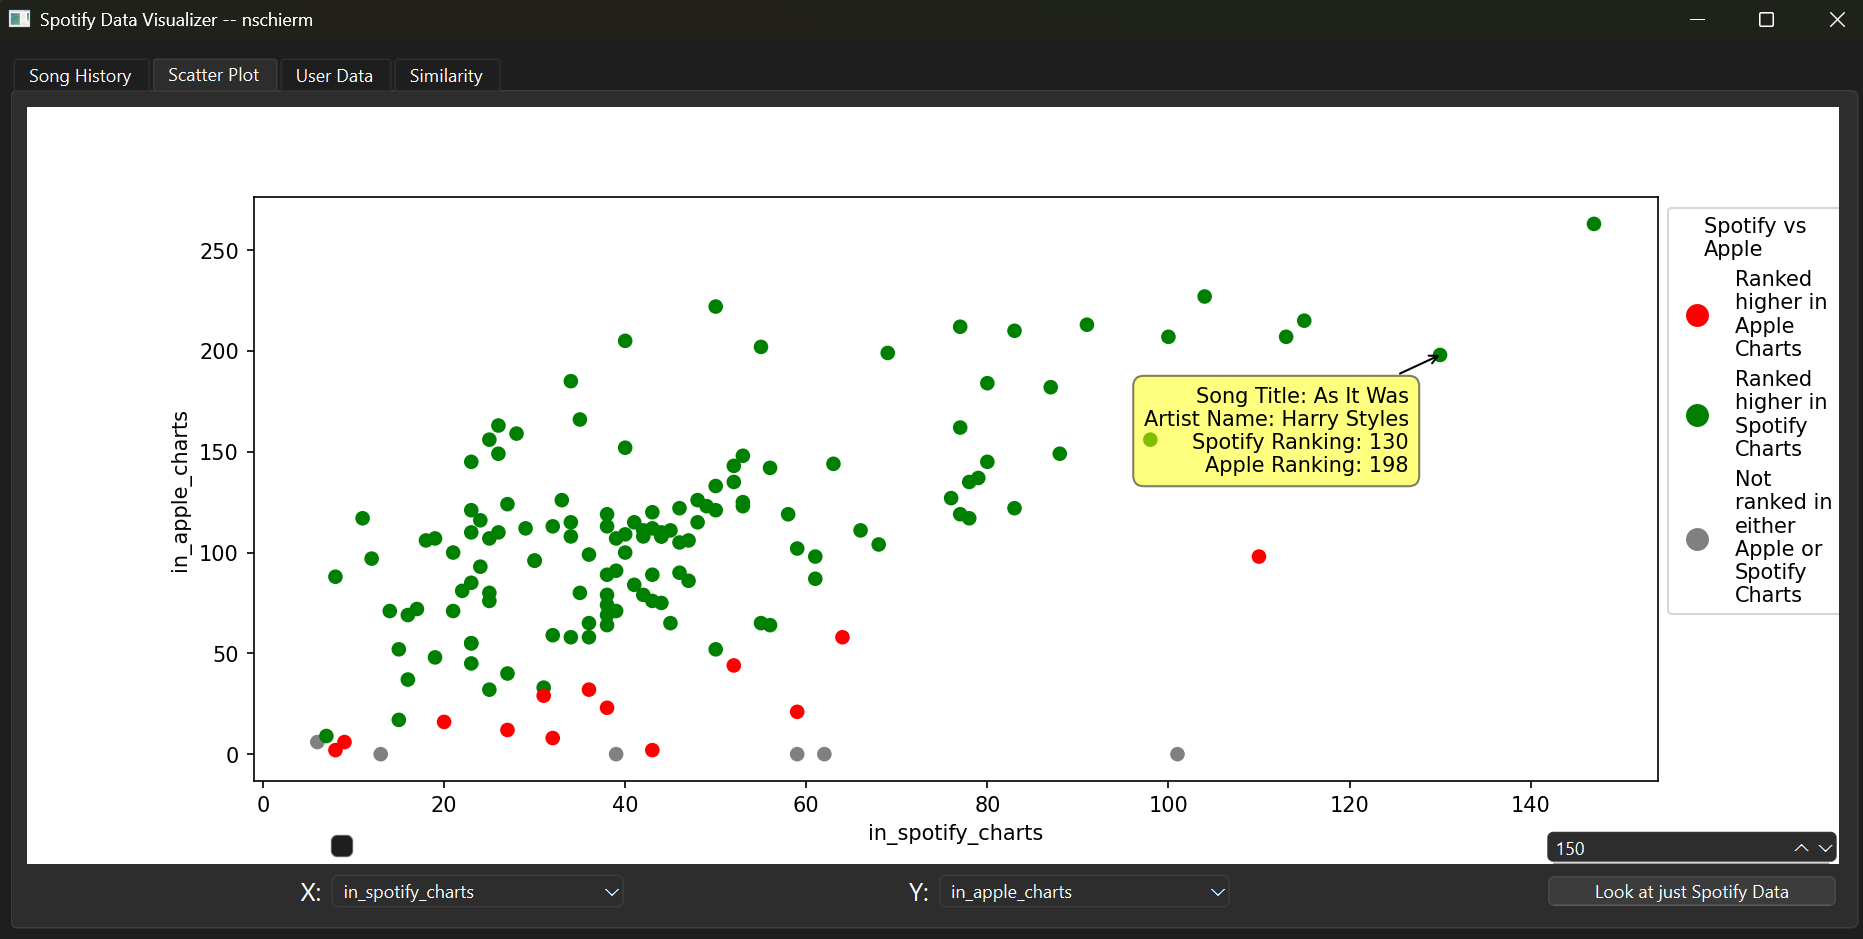Minimize the Spotify Data Visualizer window
1863x939 pixels.
pos(1697,20)
